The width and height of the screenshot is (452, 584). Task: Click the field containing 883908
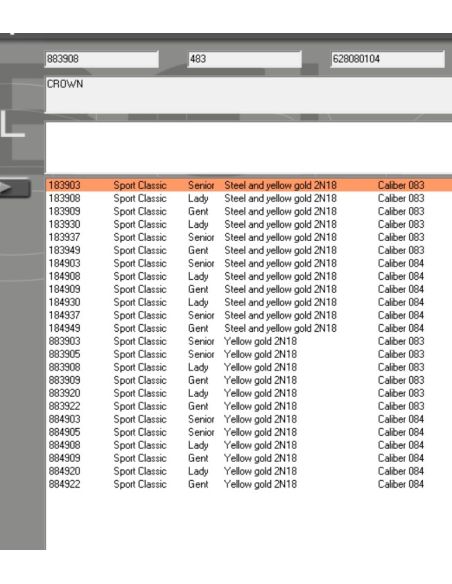click(102, 59)
